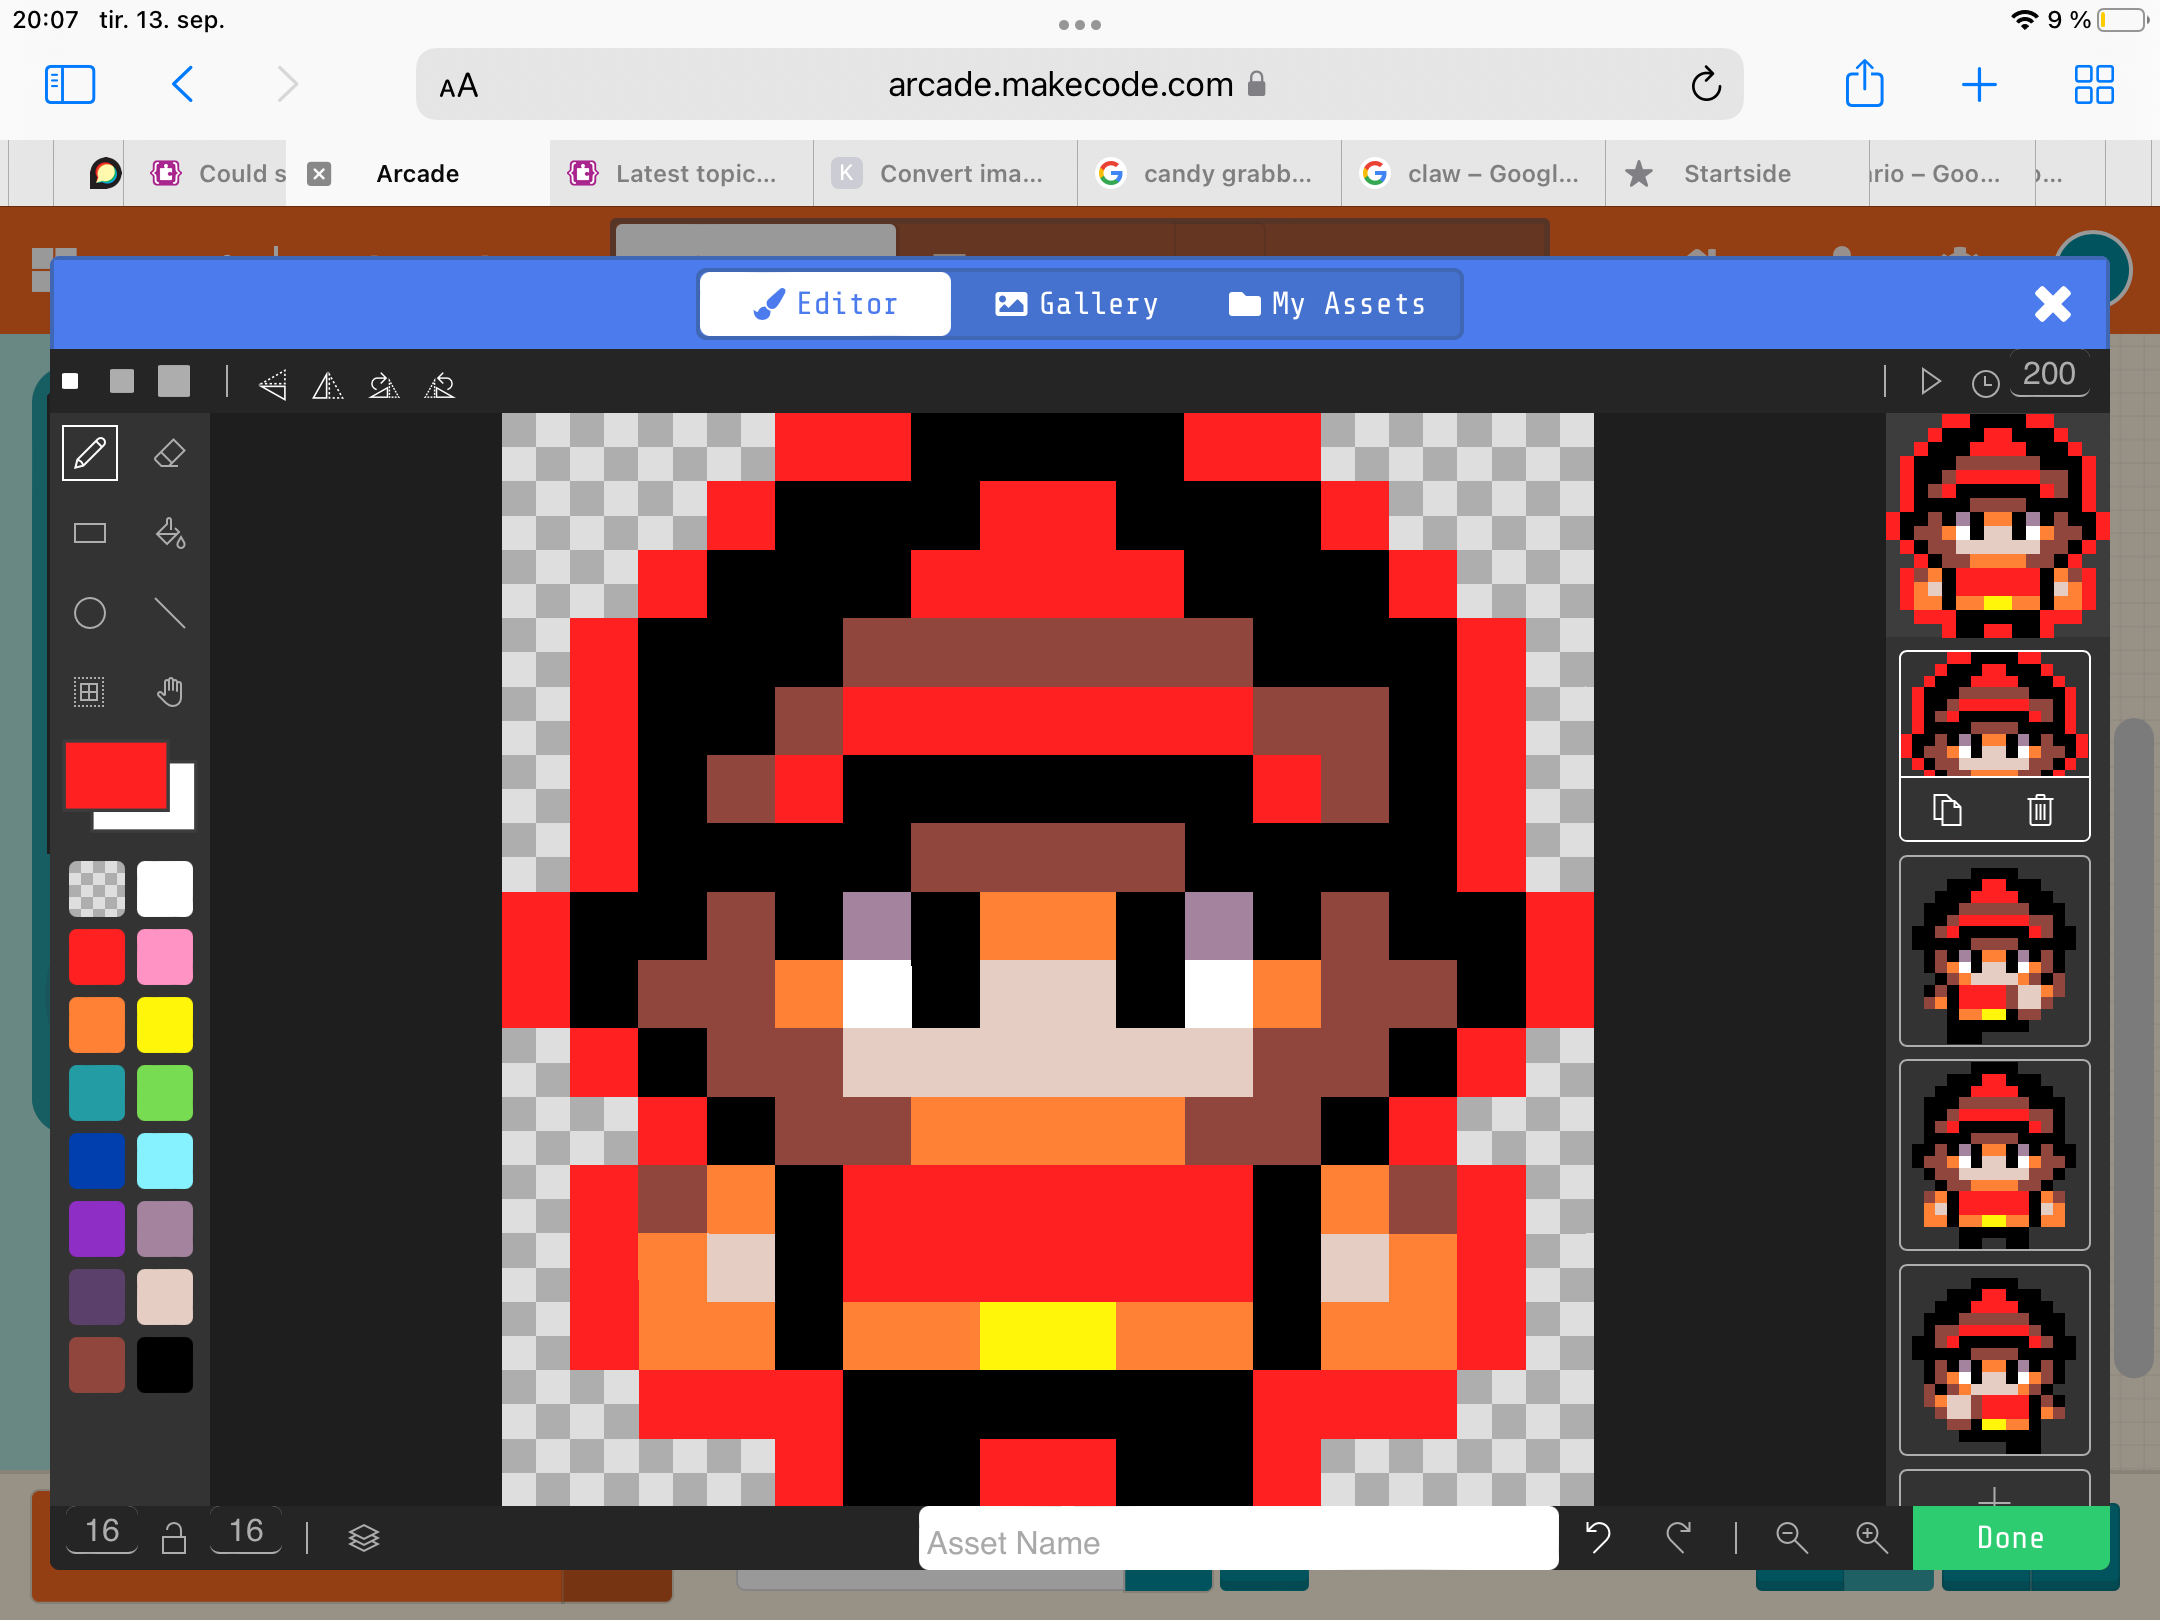Select the eraser tool
This screenshot has height=1620, width=2160.
[169, 454]
